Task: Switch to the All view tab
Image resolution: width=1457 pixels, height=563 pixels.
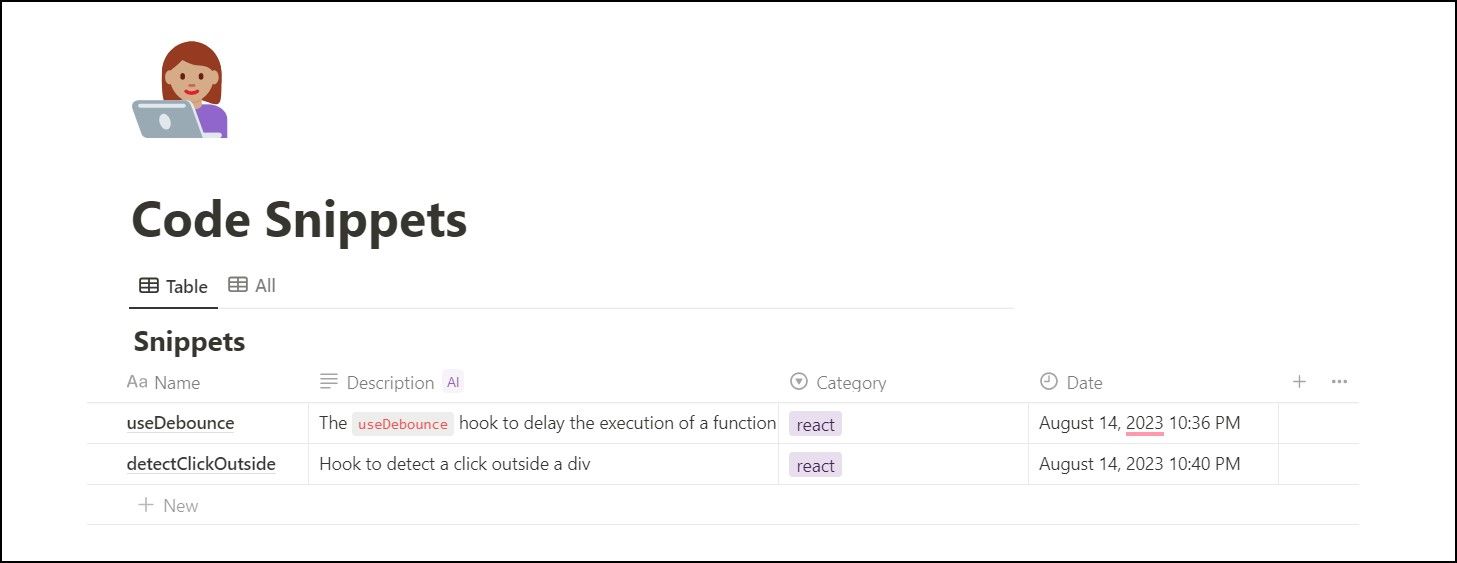Action: pos(252,285)
